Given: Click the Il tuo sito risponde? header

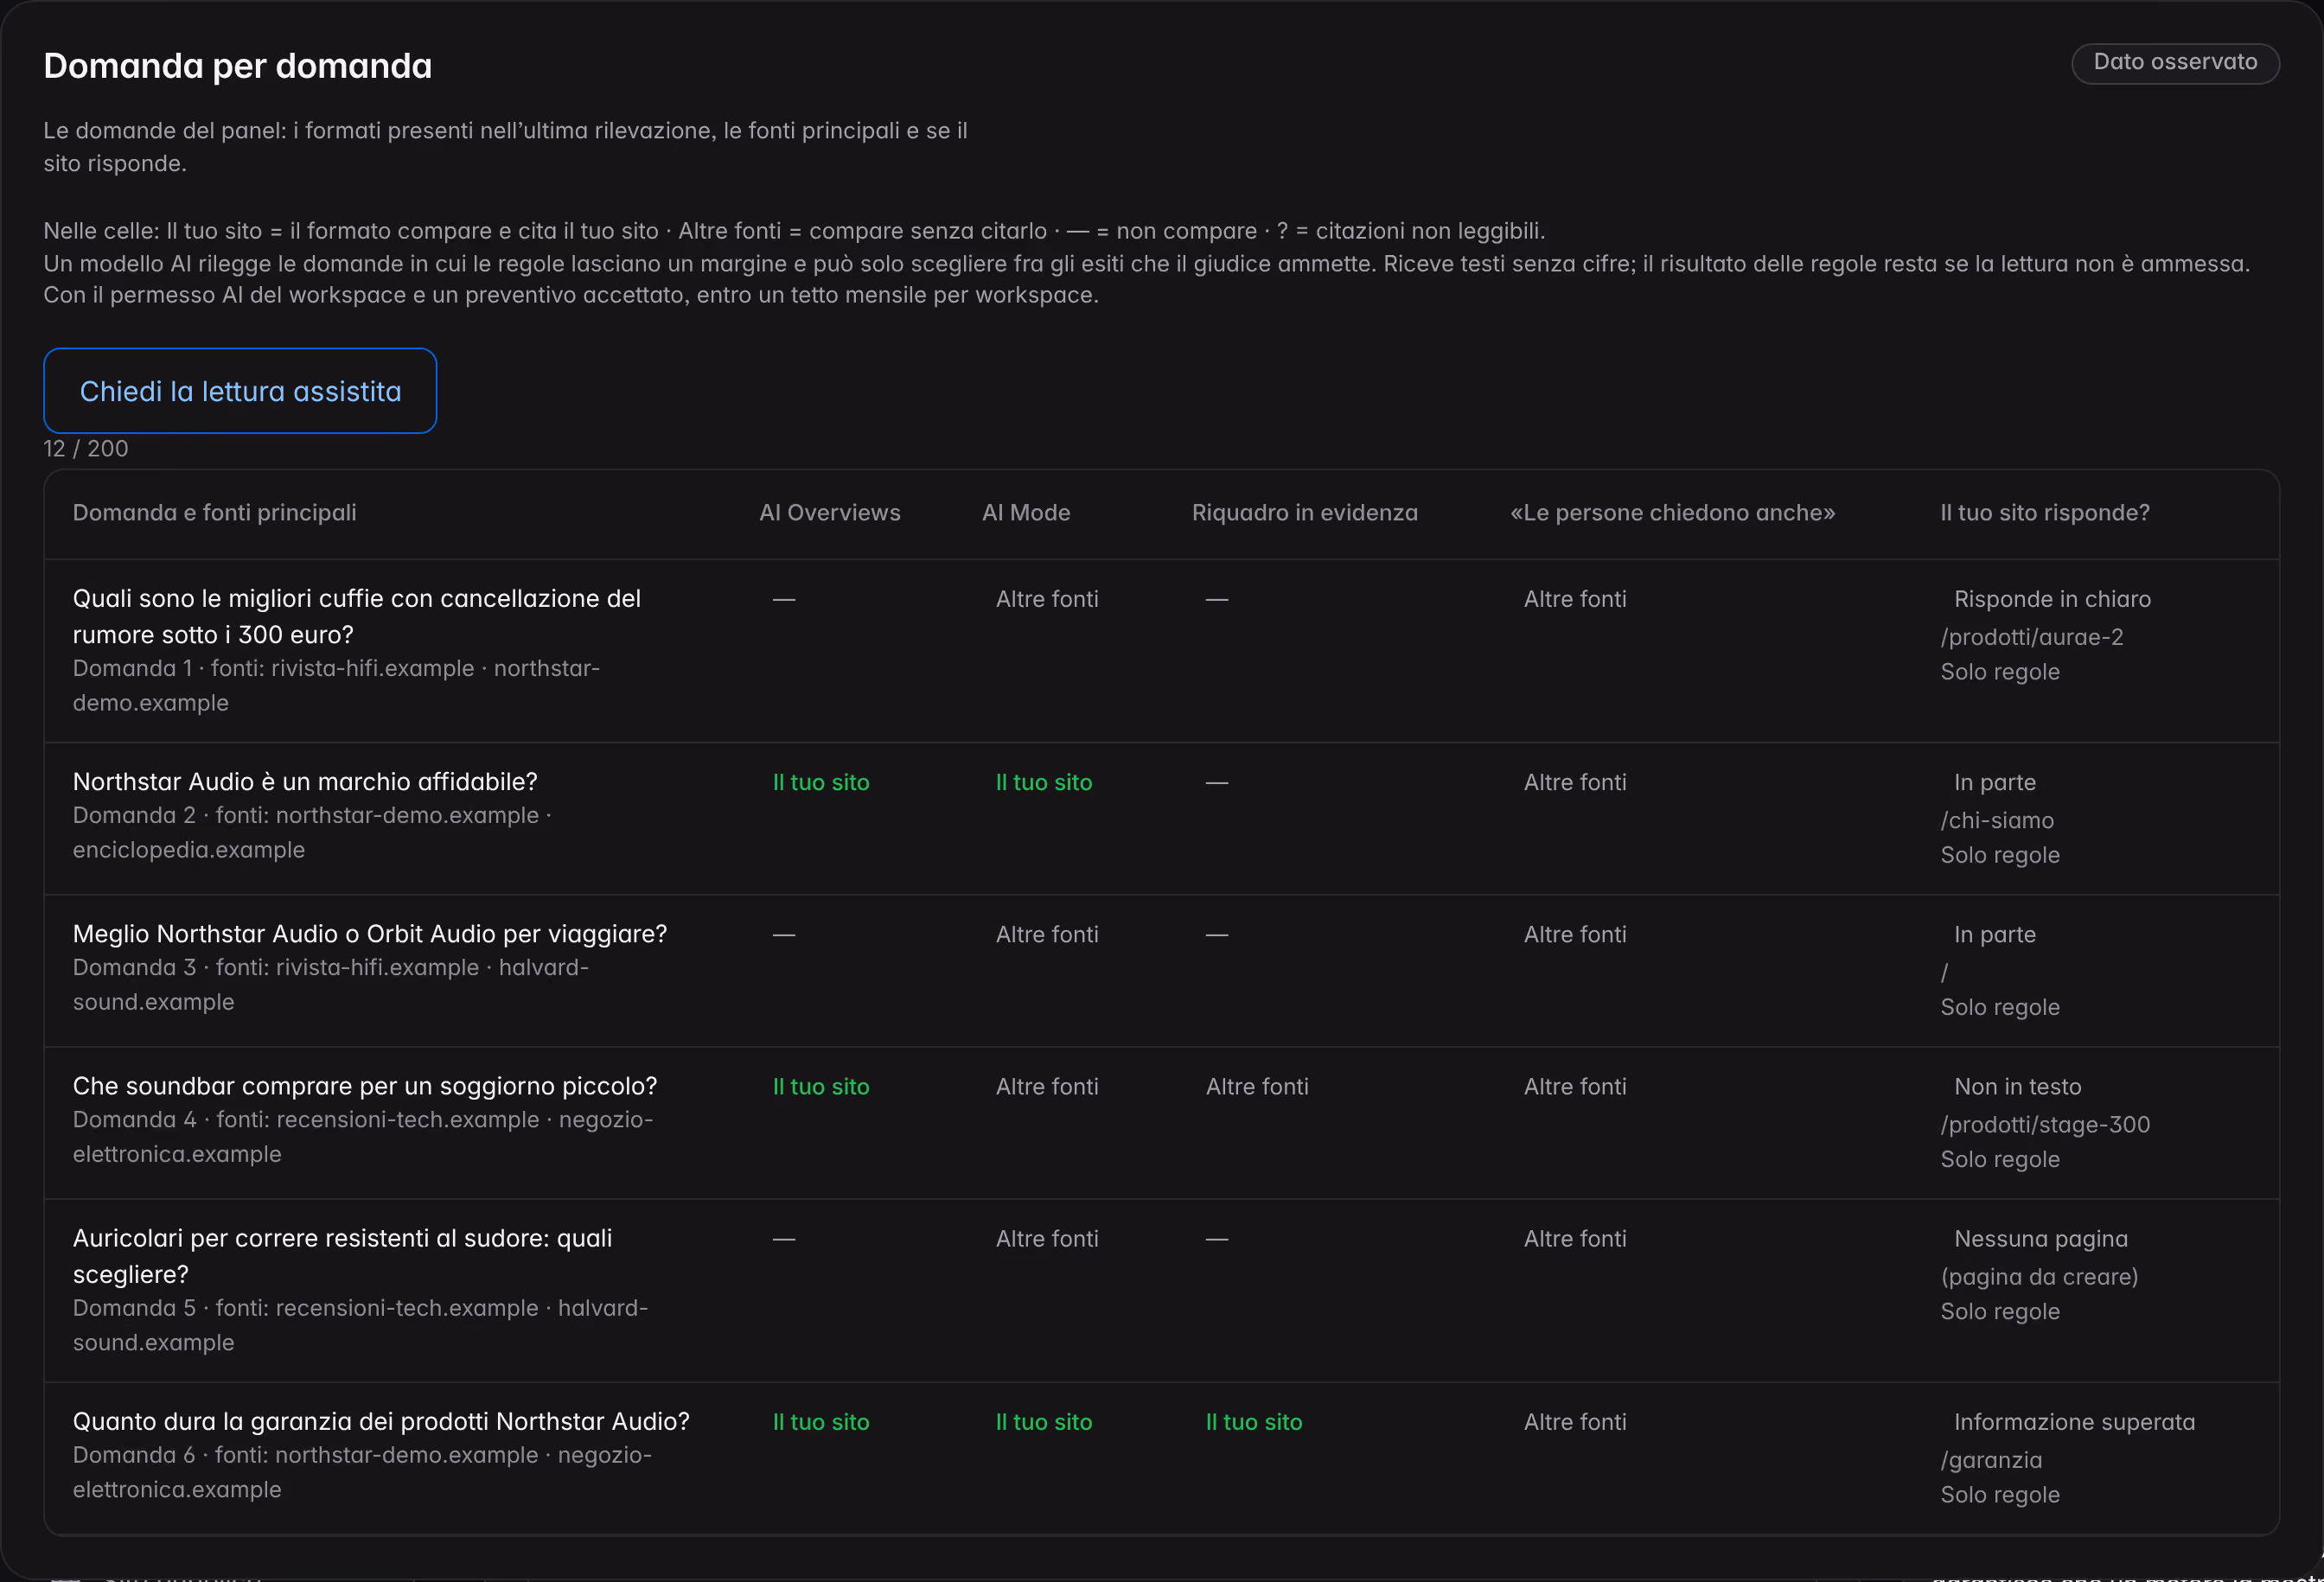Looking at the screenshot, I should 2044,513.
